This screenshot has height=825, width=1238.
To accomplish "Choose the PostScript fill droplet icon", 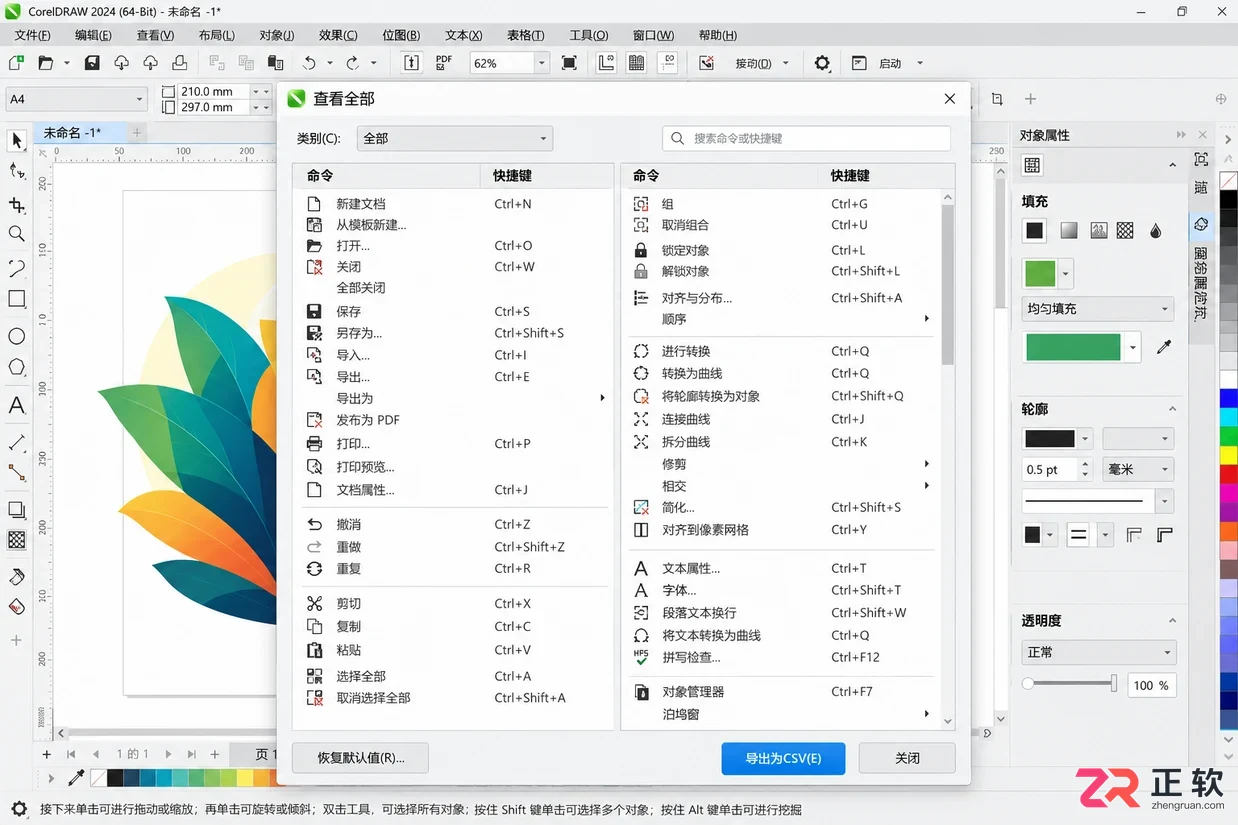I will pos(1156,231).
